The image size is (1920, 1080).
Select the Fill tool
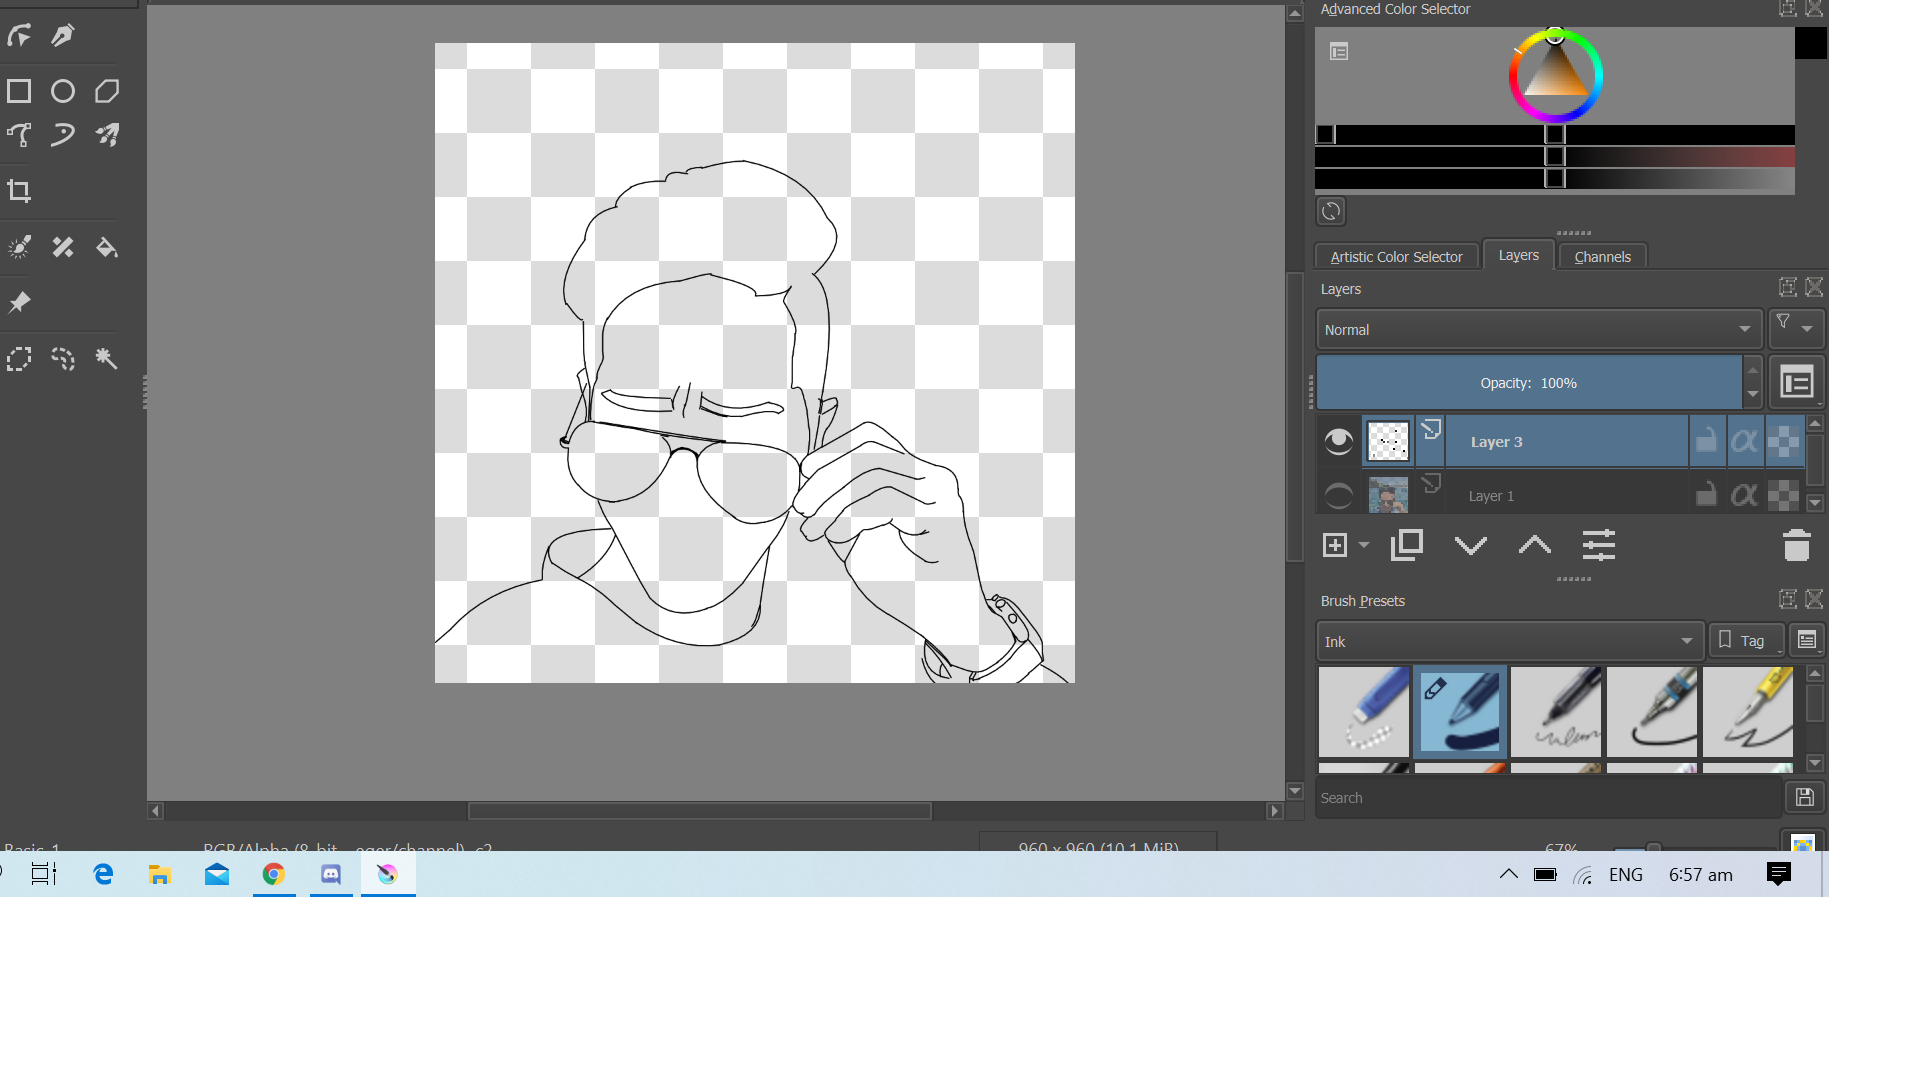pos(107,248)
